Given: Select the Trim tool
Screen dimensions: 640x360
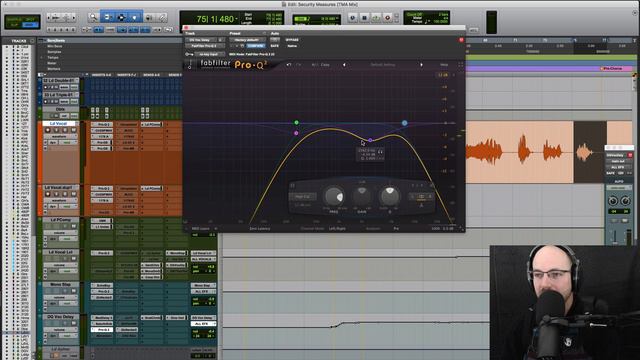Looking at the screenshot, I should pyautogui.click(x=108, y=17).
